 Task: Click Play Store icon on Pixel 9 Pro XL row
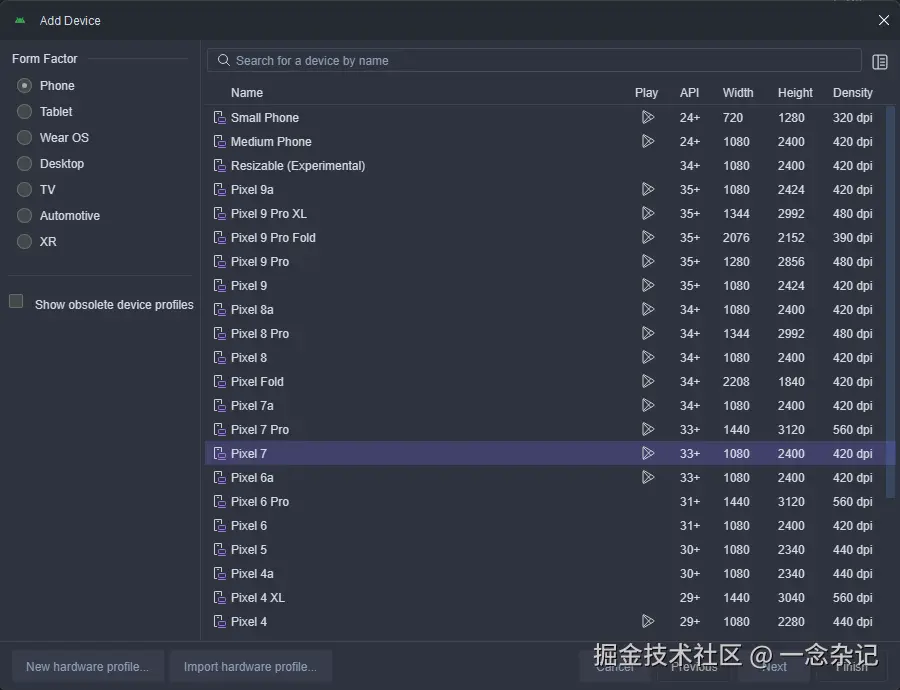(648, 214)
